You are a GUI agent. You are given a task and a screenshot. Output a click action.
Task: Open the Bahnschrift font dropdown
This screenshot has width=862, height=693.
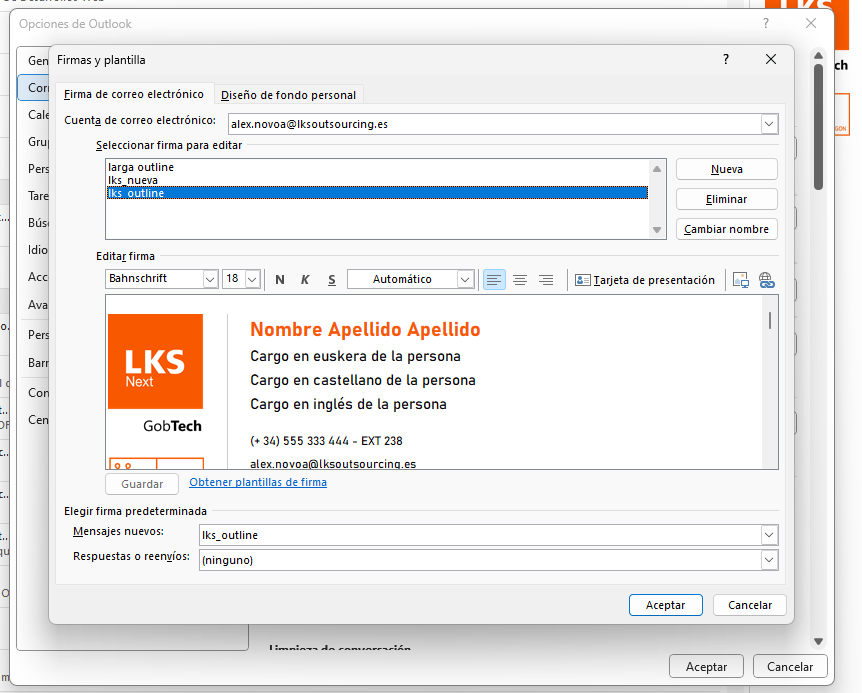pos(210,279)
